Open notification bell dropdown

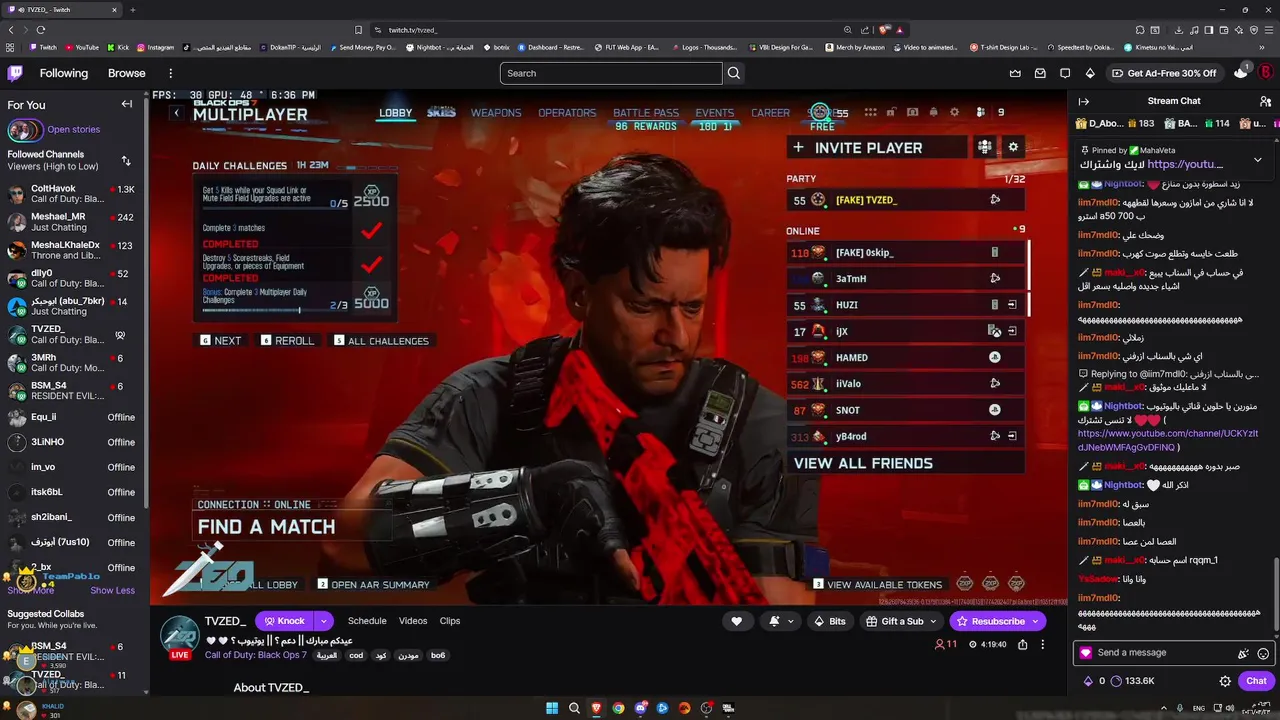[x=780, y=621]
